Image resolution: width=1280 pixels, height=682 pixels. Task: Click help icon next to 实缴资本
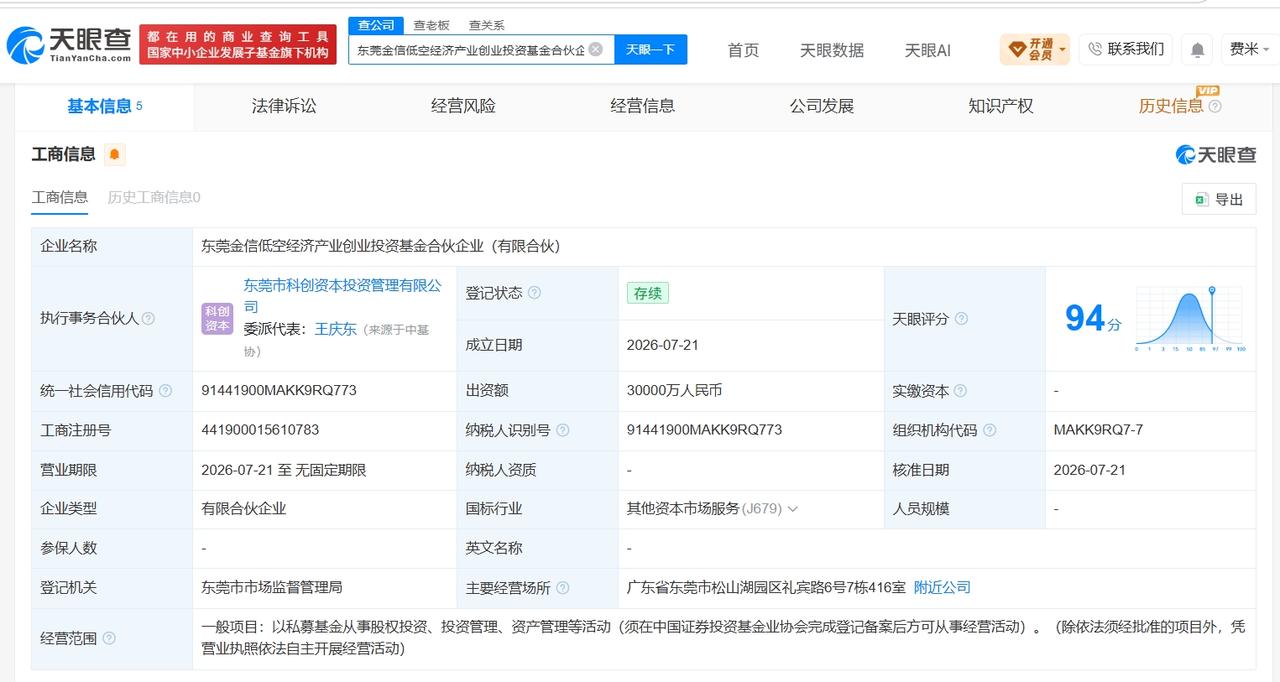point(960,391)
